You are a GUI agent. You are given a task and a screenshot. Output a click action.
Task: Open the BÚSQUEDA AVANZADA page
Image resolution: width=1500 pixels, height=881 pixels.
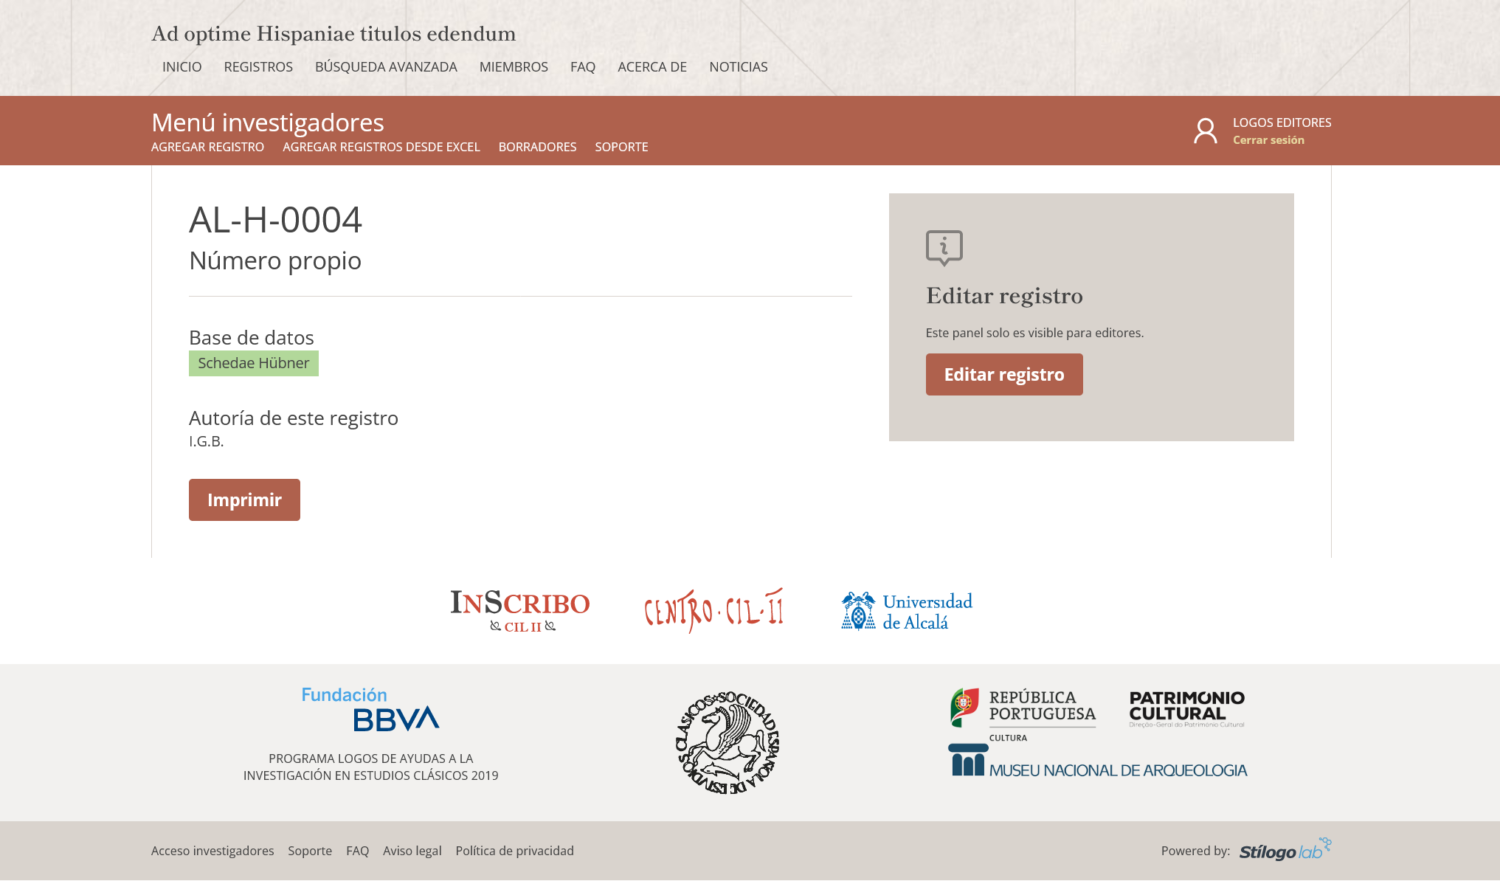[x=386, y=66]
